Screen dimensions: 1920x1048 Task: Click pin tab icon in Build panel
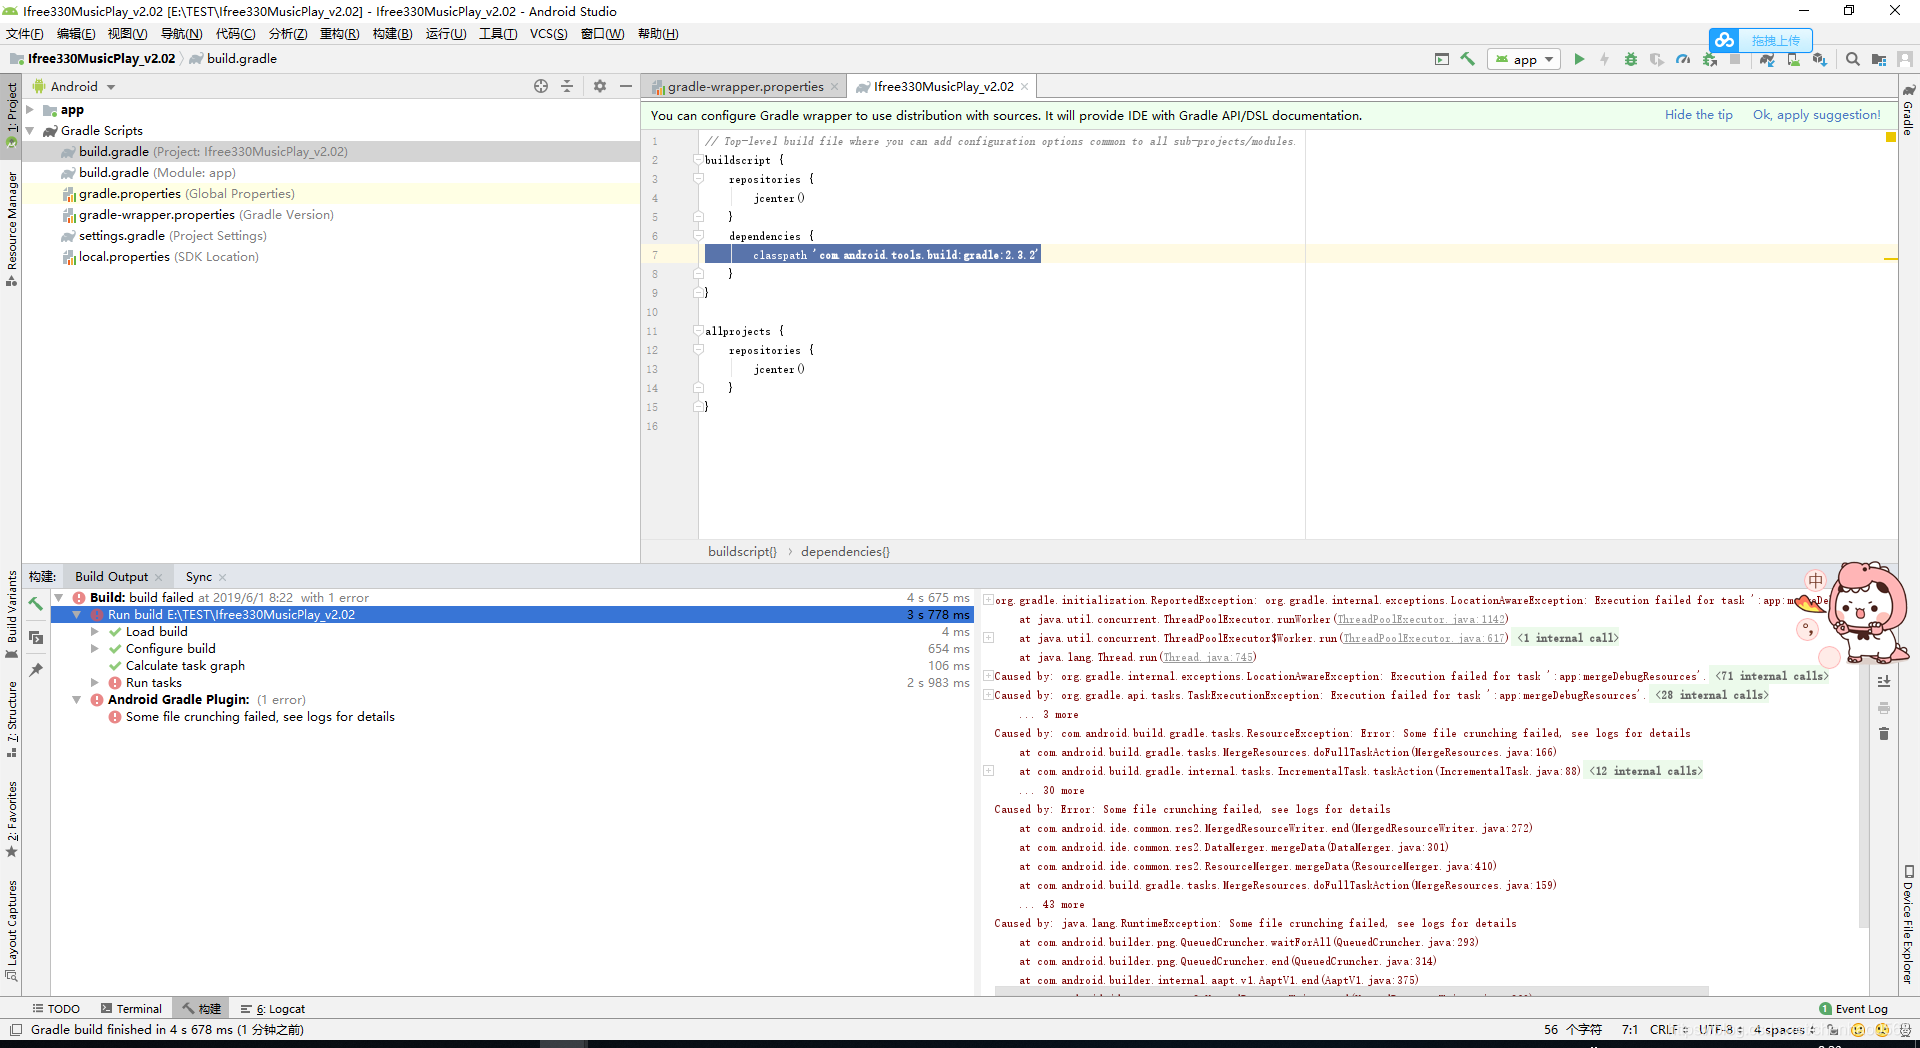click(x=36, y=670)
